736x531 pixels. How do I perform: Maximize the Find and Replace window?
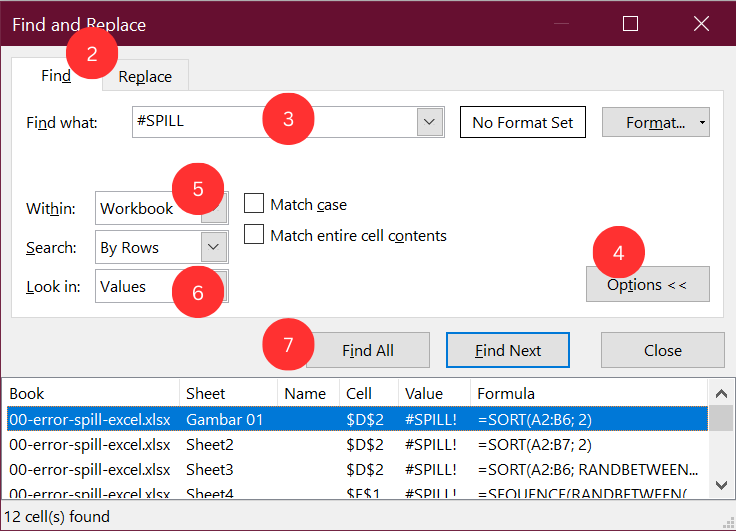(x=630, y=23)
